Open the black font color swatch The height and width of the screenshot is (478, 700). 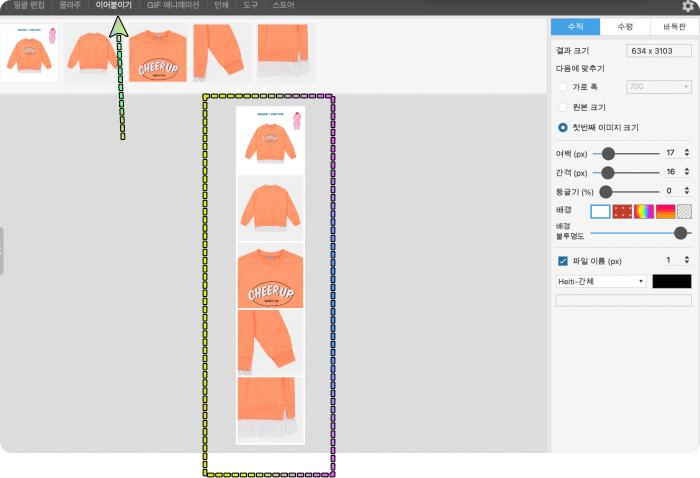tap(671, 281)
